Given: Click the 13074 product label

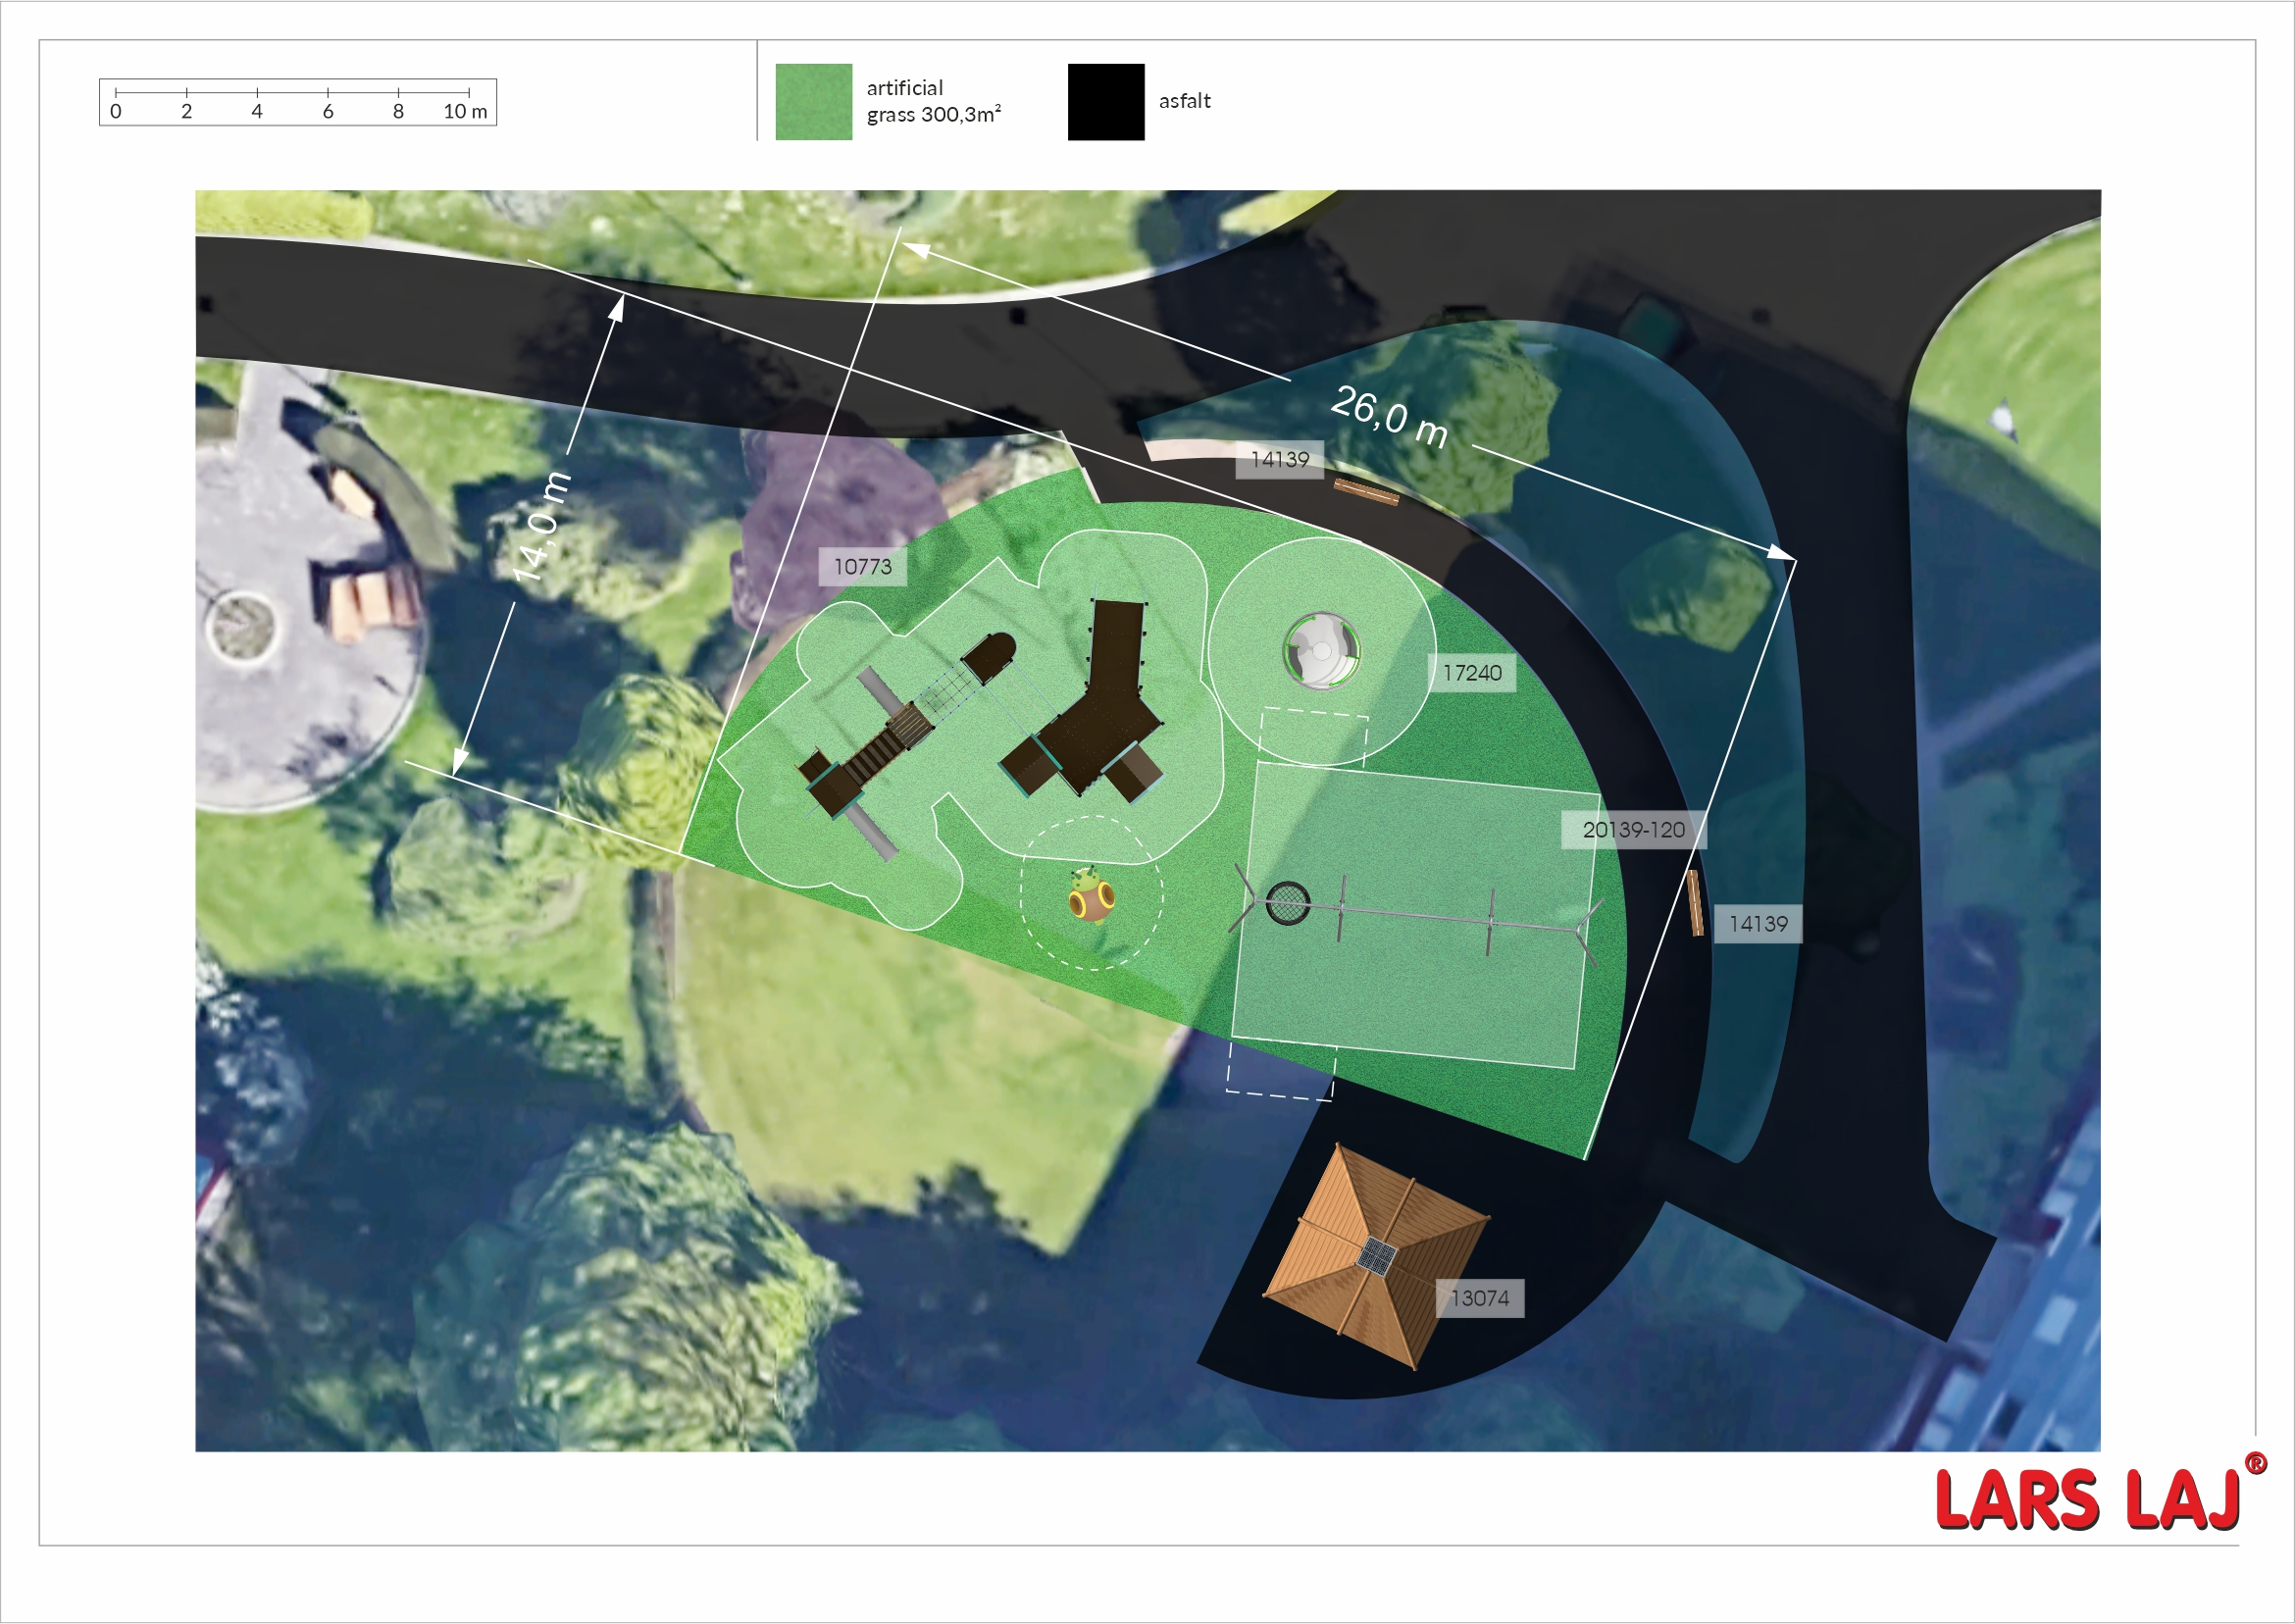Looking at the screenshot, I should click(x=1479, y=1298).
